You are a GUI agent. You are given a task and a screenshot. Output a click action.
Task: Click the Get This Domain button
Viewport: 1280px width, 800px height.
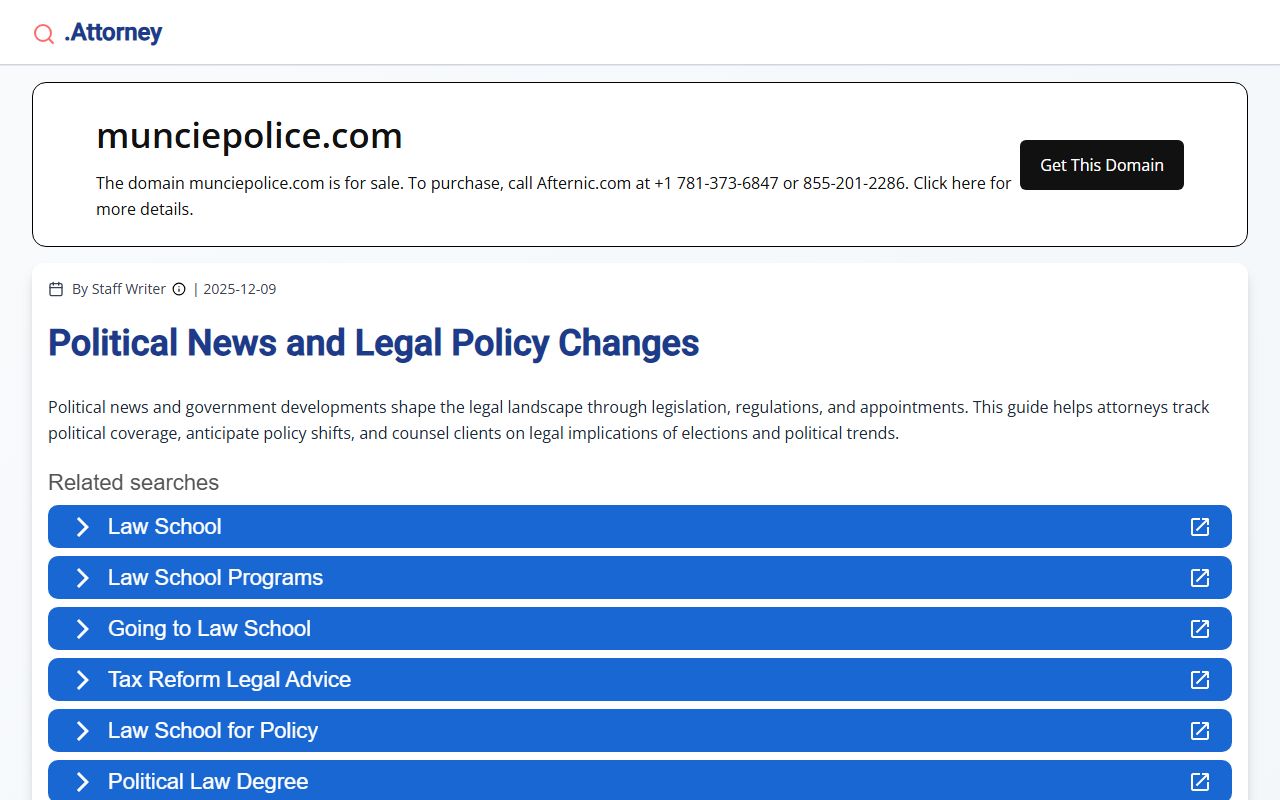pyautogui.click(x=1101, y=165)
